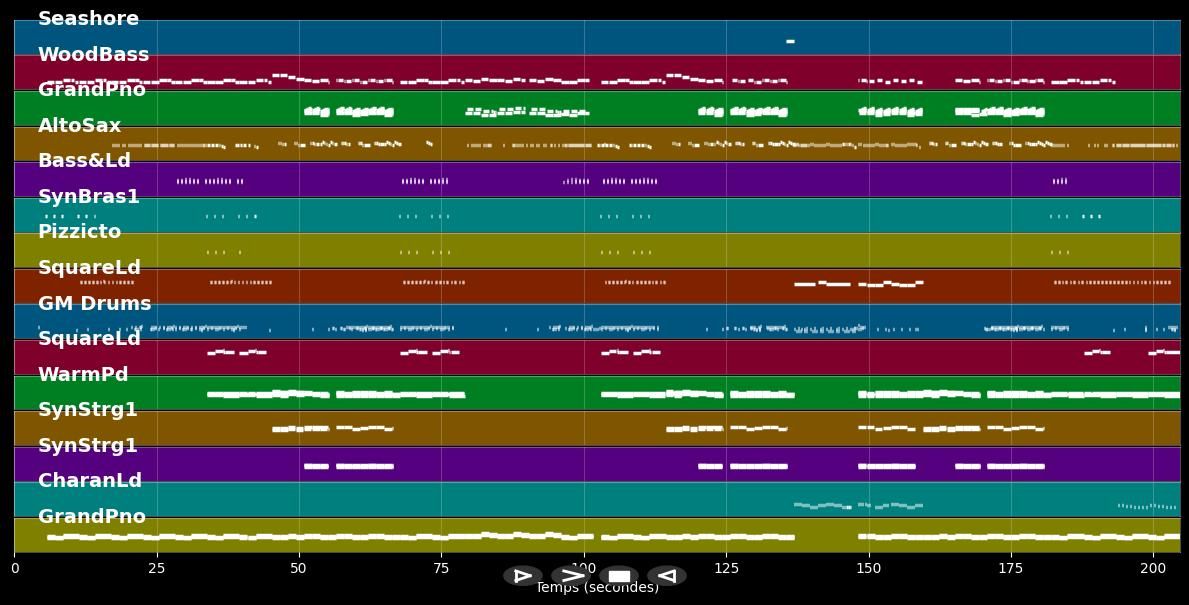Click the 'Temps (secondes)' axis label
Image resolution: width=1189 pixels, height=605 pixels.
[x=597, y=588]
